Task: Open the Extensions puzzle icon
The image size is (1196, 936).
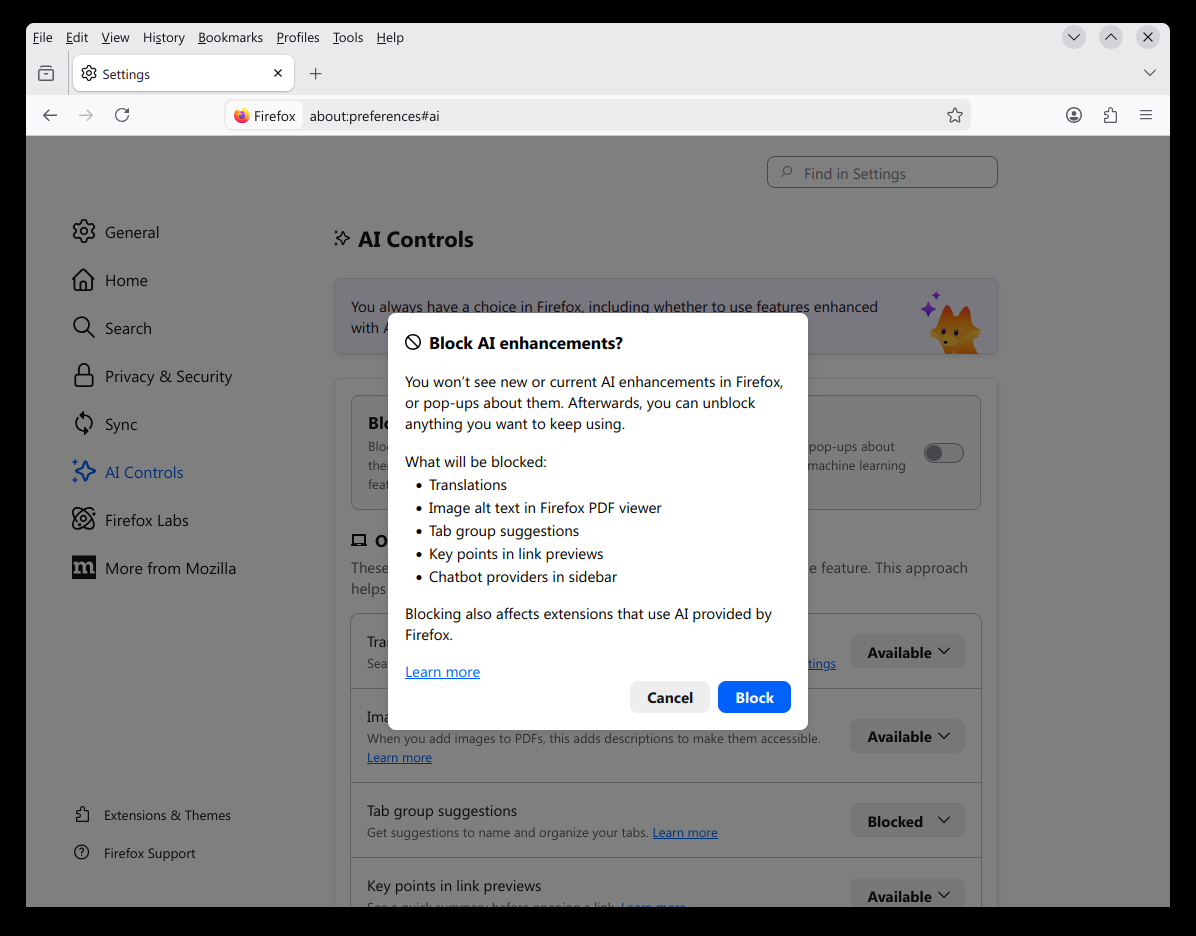Action: (1110, 115)
